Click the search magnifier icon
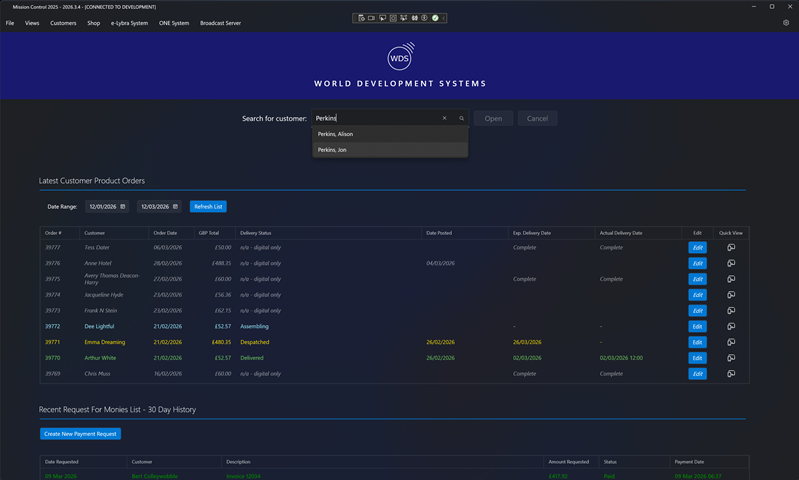 [461, 118]
